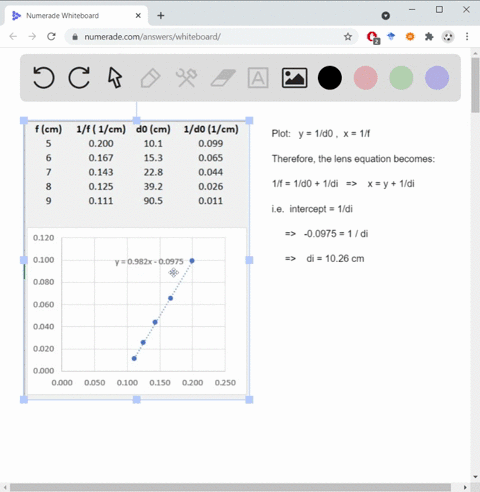Choose the black color swatch
This screenshot has height=492, width=480.
click(x=330, y=78)
